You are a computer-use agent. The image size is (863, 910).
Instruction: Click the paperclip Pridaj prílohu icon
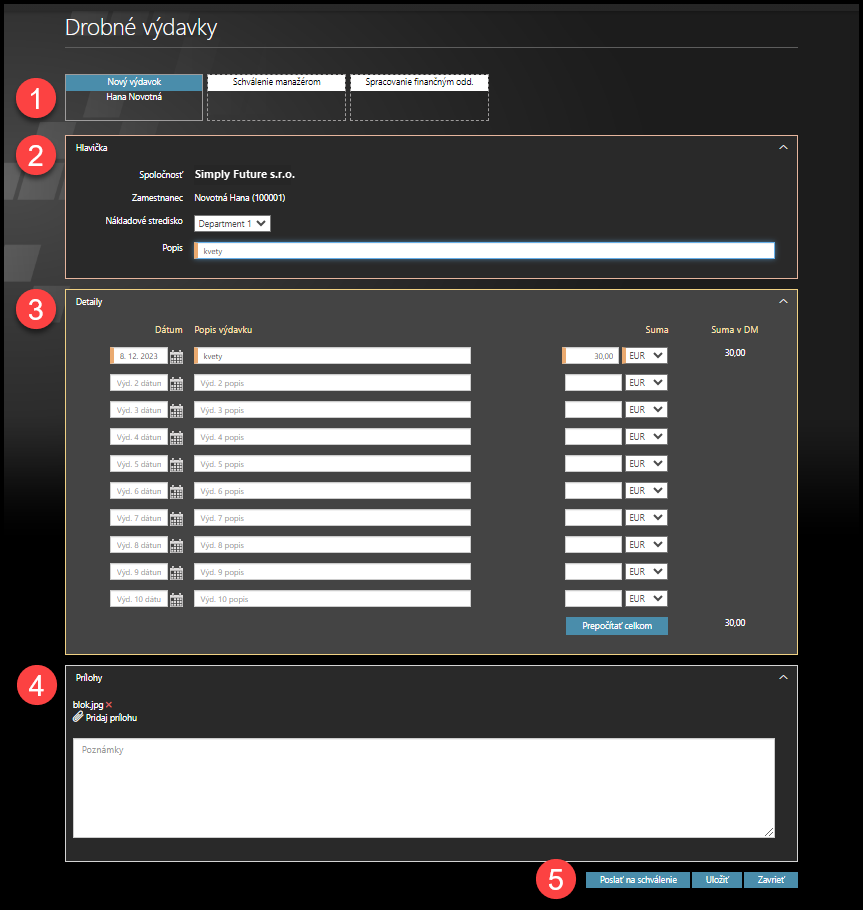[x=78, y=717]
